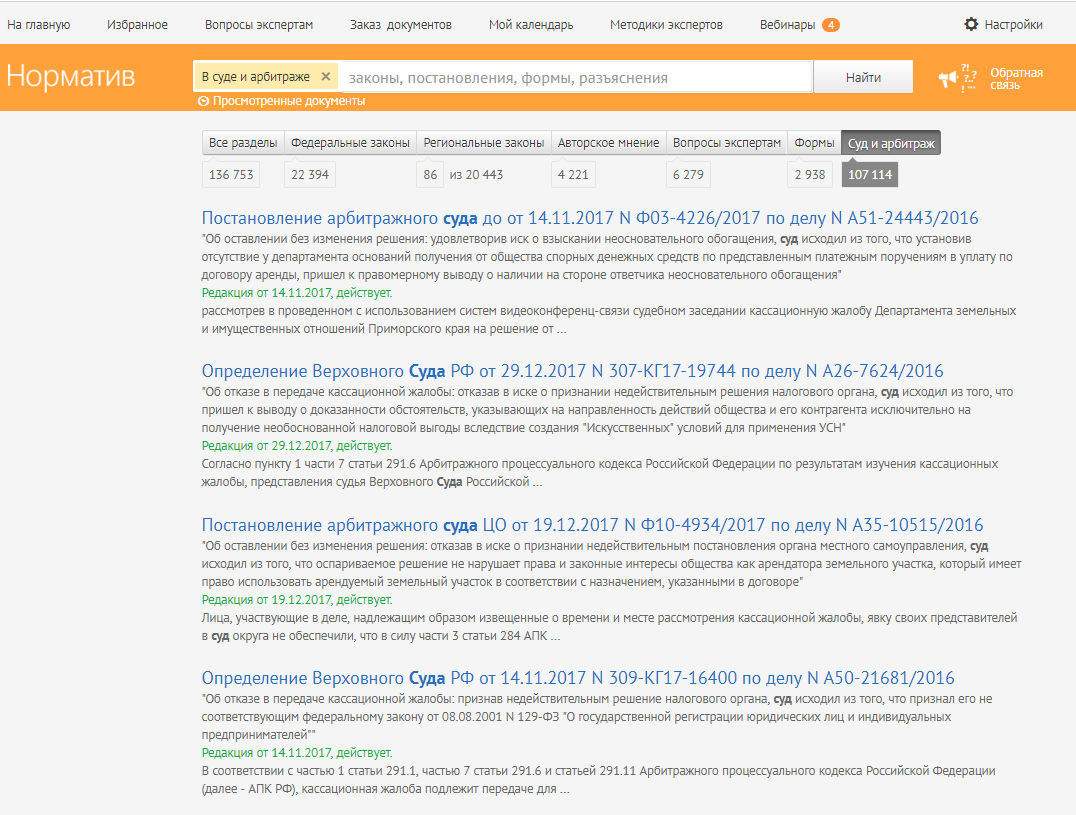Click the description about неосновательного обогащения
The width and height of the screenshot is (1076, 815).
pos(607,257)
